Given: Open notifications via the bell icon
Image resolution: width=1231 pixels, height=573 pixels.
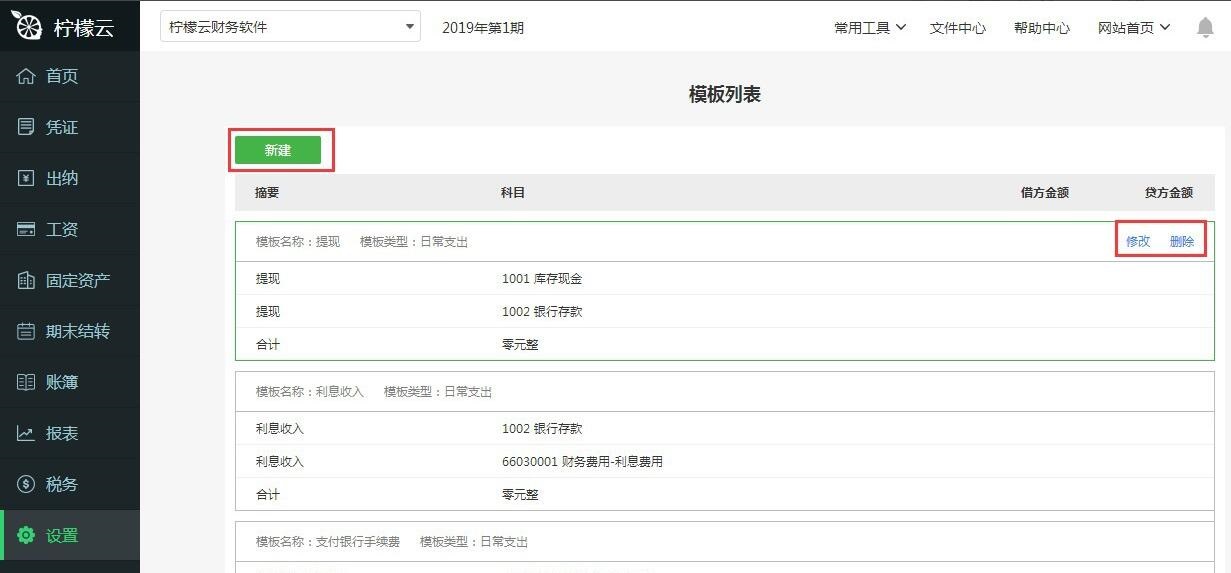Looking at the screenshot, I should [1205, 28].
